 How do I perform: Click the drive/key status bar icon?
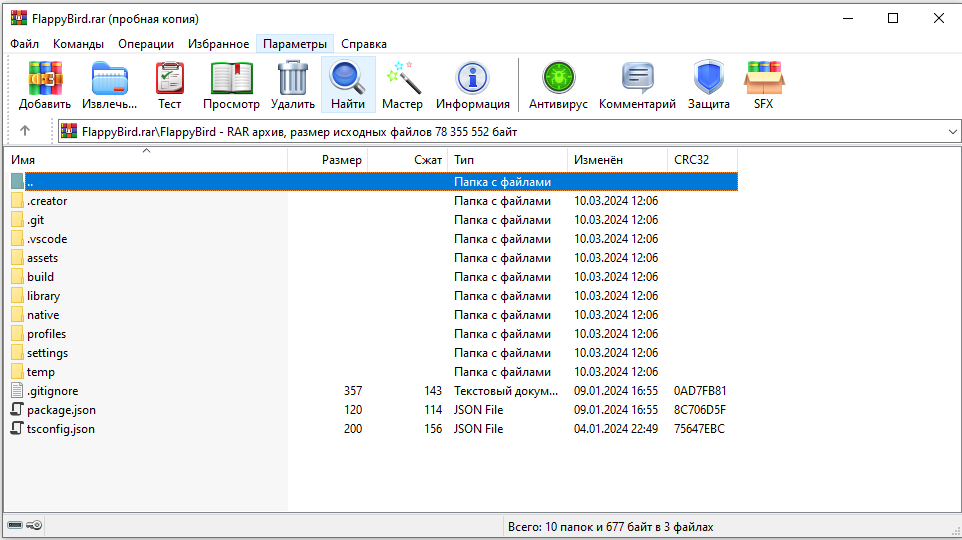pos(25,525)
